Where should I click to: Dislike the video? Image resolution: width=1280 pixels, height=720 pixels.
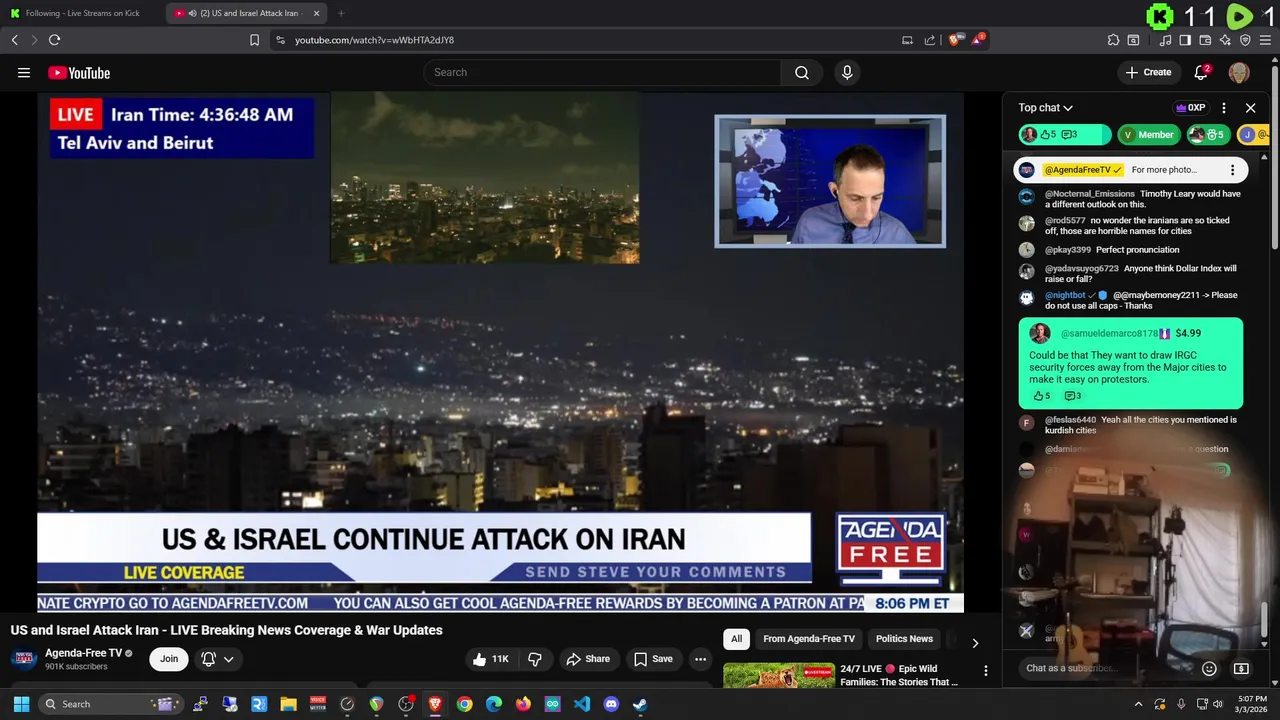pos(535,659)
